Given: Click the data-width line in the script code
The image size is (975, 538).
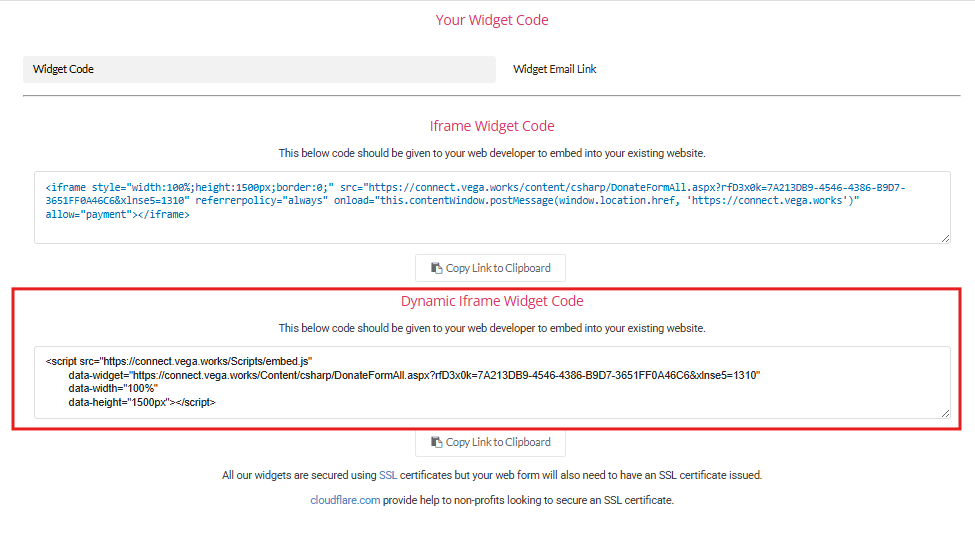Looking at the screenshot, I should [113, 389].
